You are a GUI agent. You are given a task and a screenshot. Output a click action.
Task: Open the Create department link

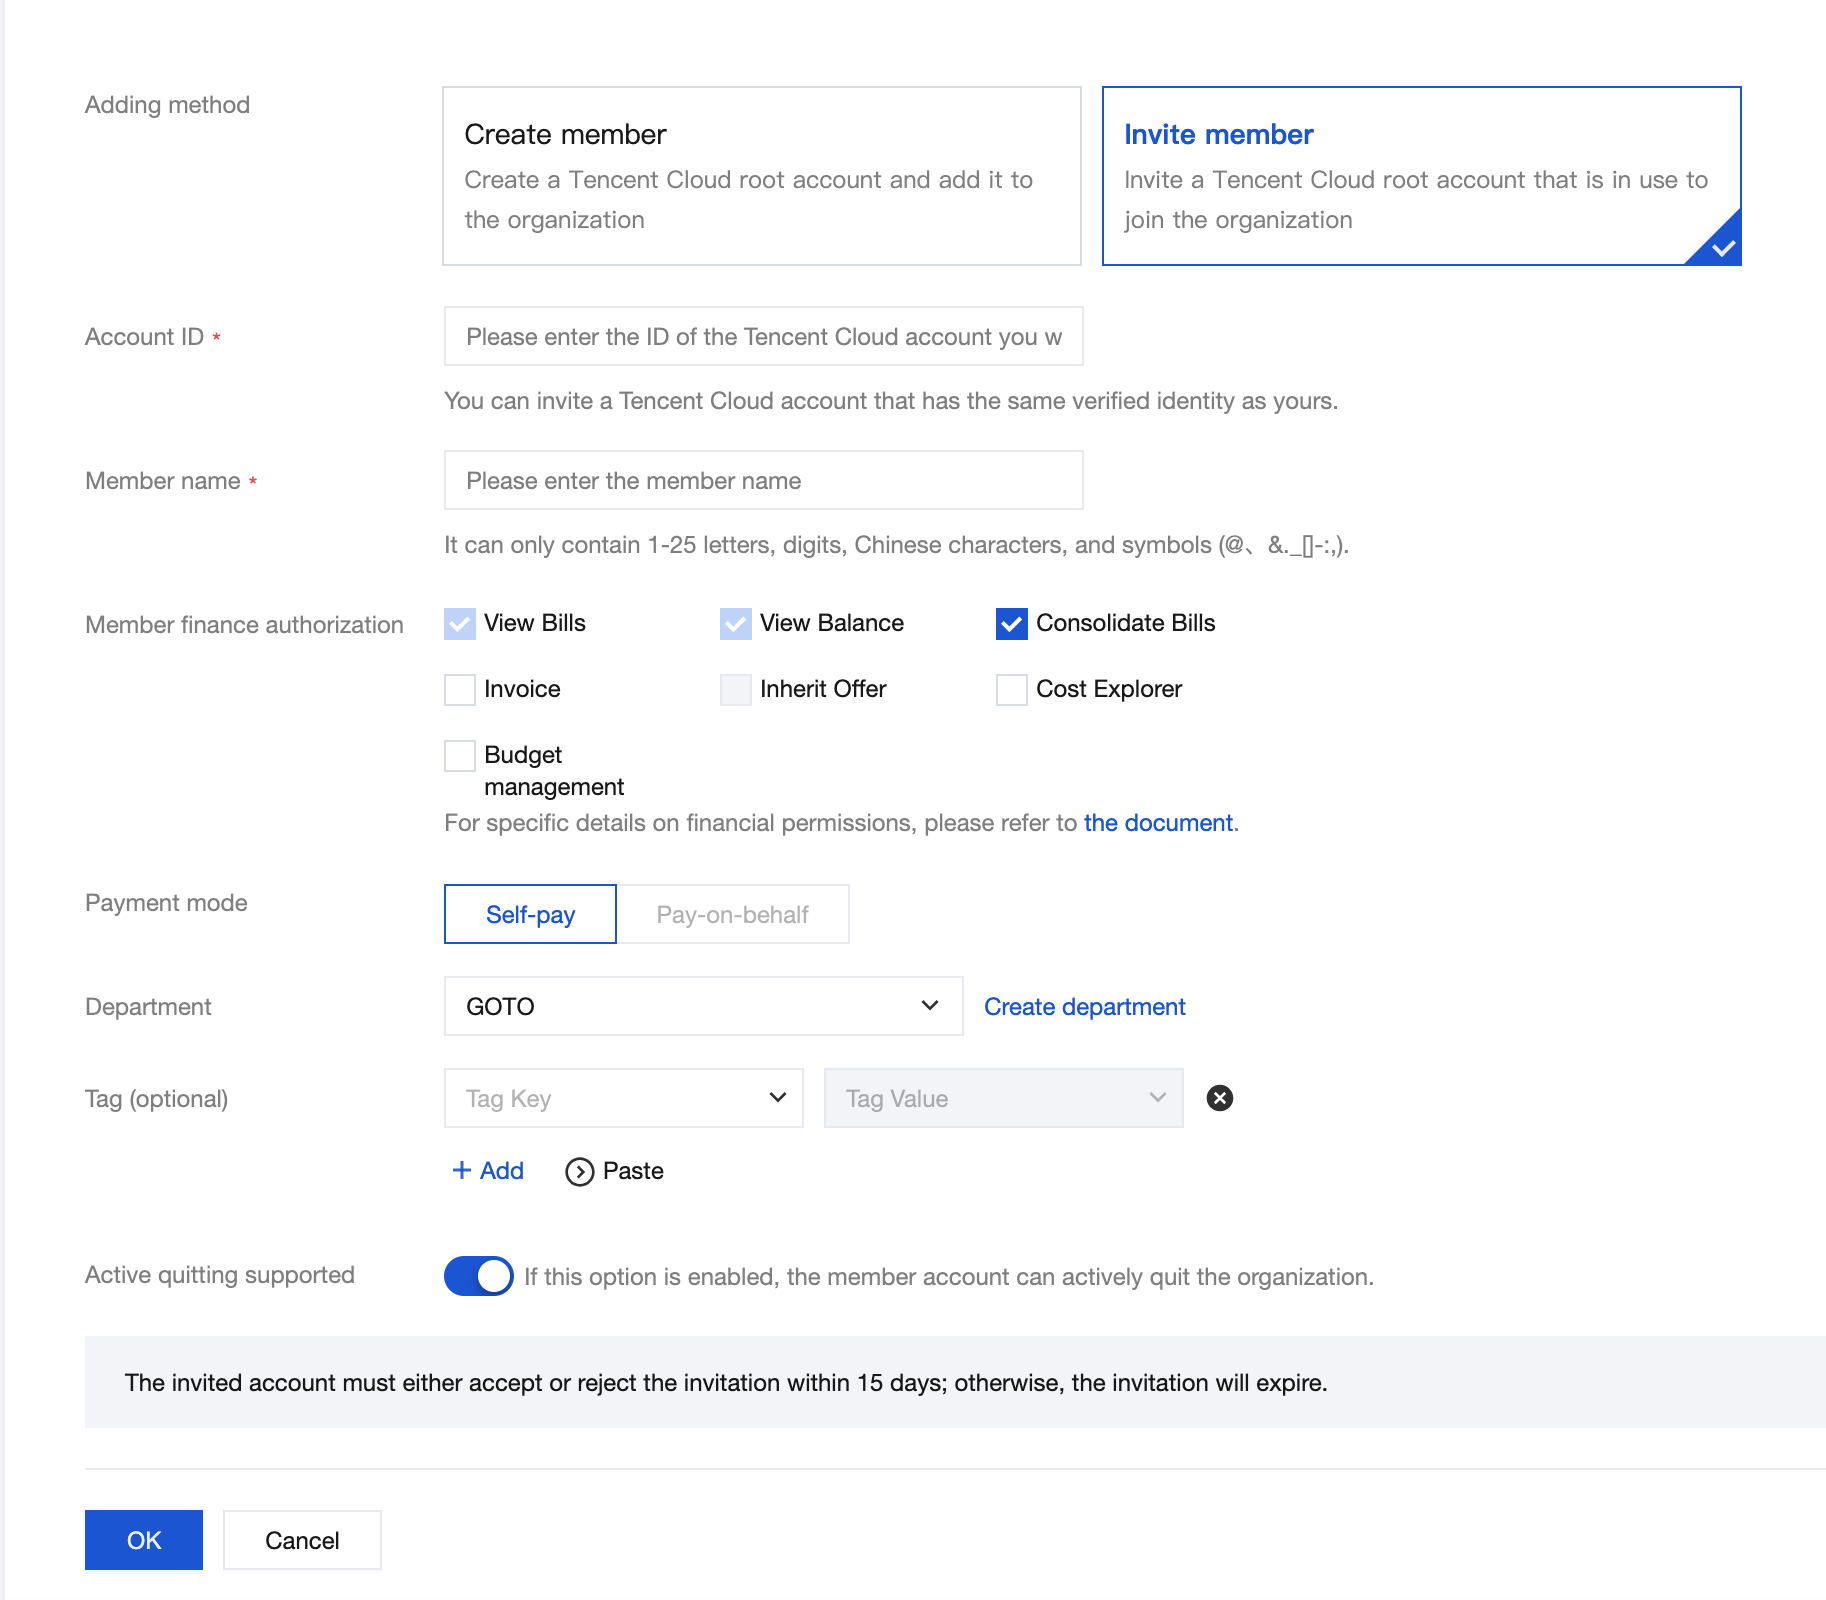coord(1084,1006)
